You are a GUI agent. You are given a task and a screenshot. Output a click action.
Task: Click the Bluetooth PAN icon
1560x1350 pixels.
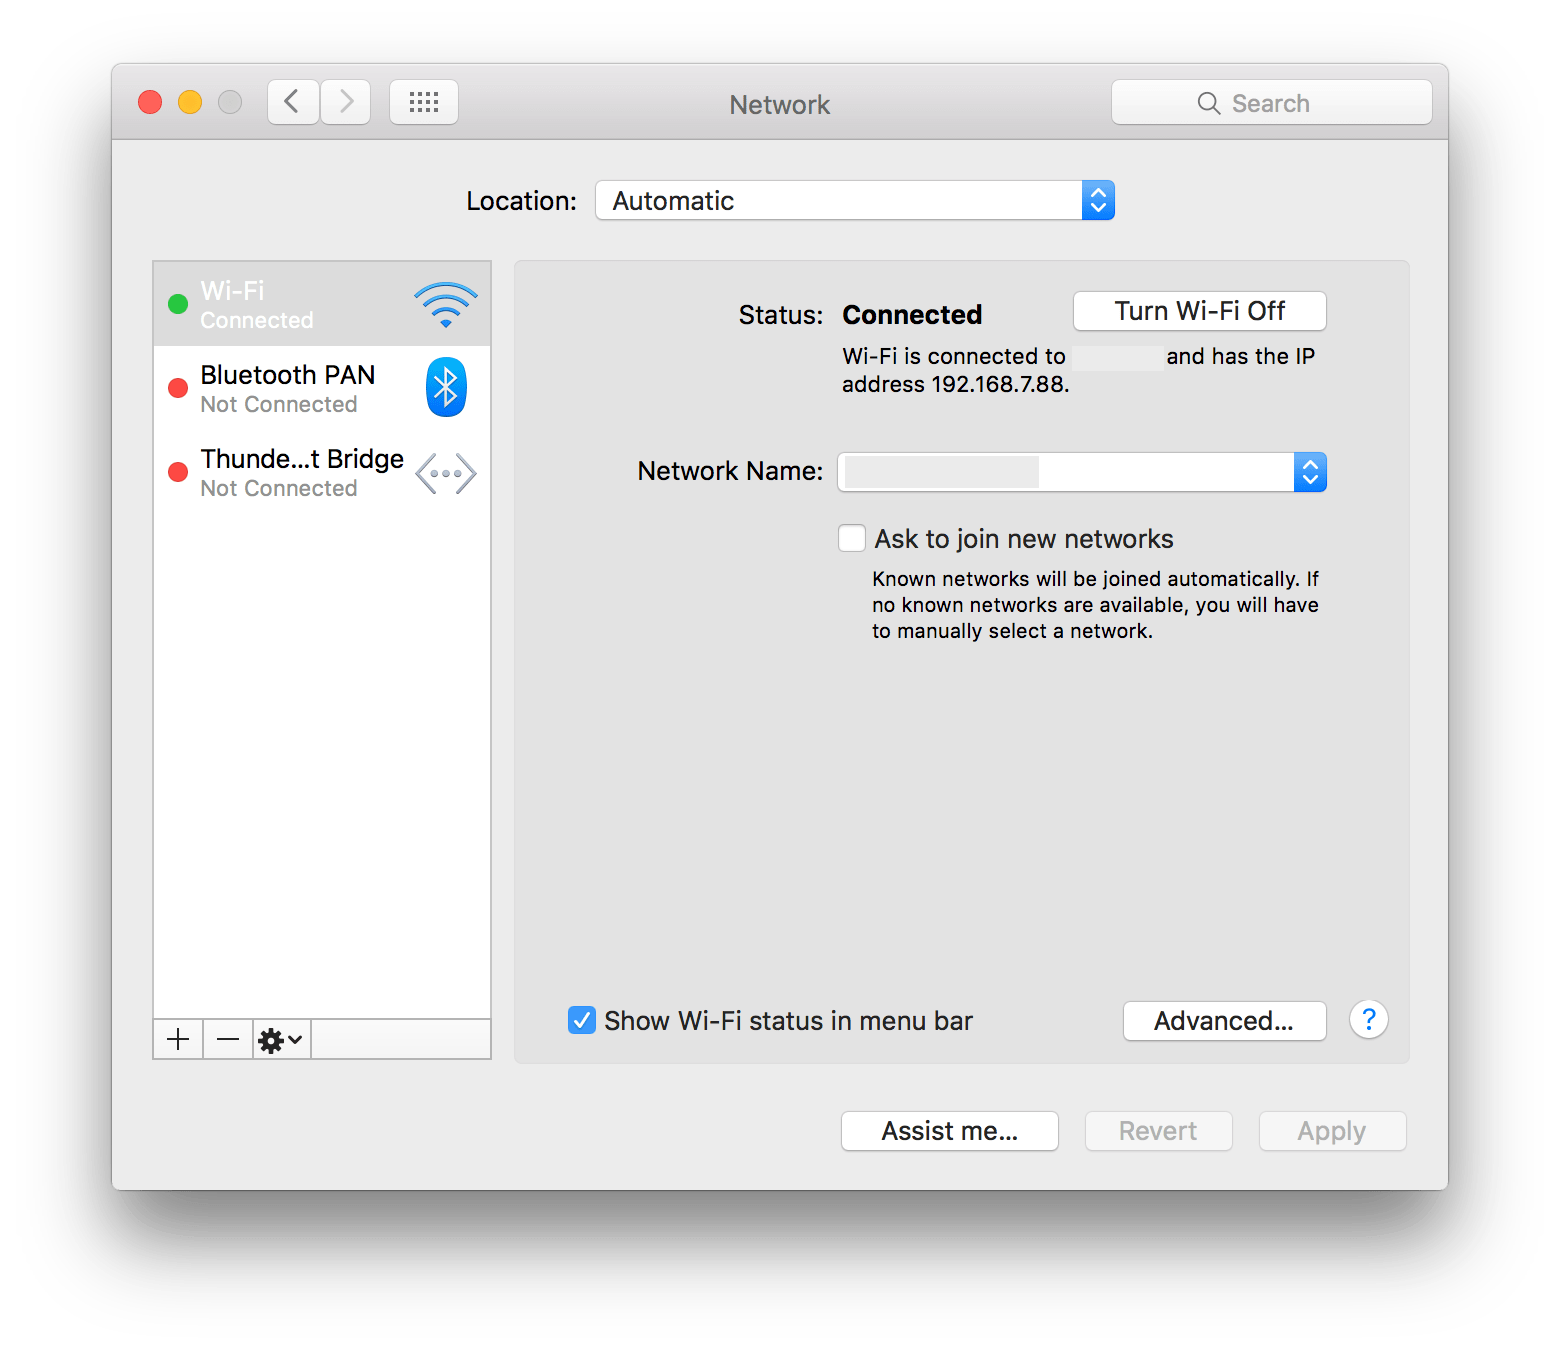[445, 387]
